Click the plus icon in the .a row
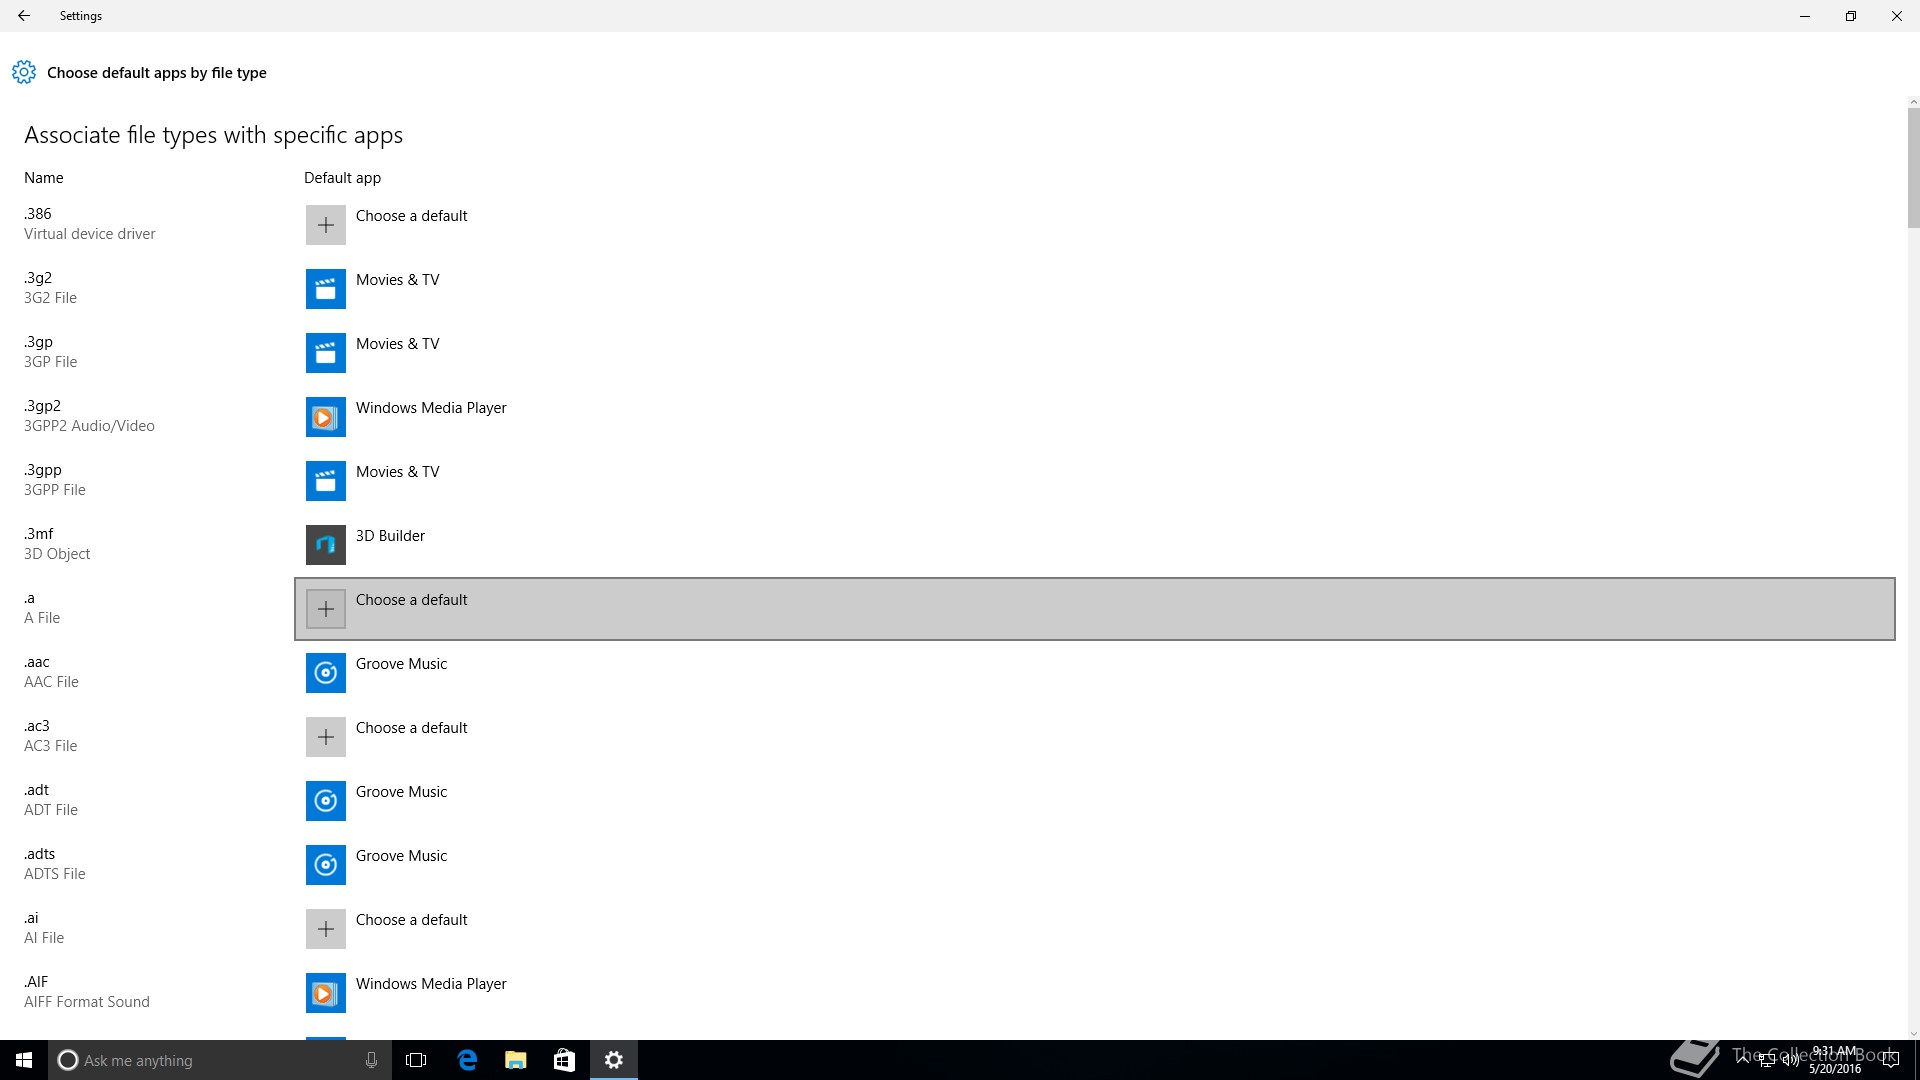Screen dimensions: 1920x1080 click(326, 609)
